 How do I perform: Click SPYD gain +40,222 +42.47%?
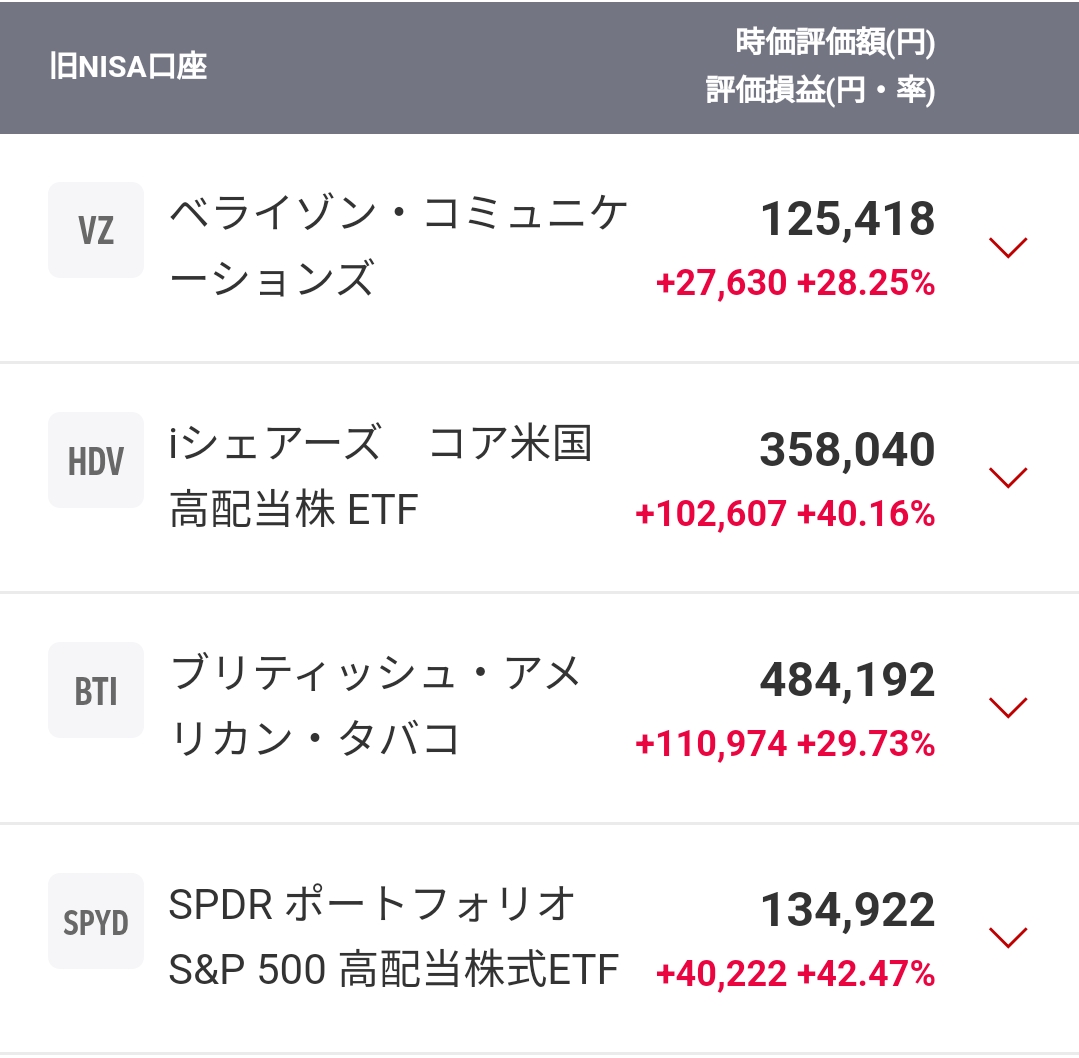click(795, 973)
